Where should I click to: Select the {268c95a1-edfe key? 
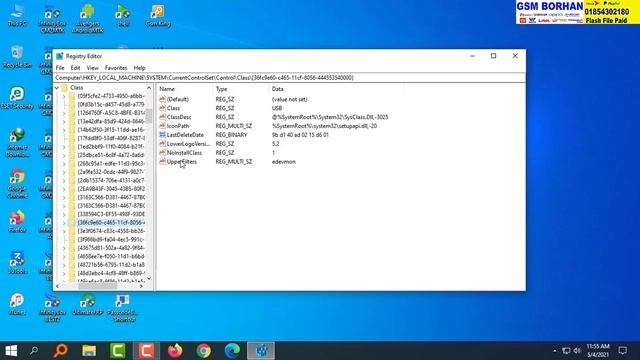click(x=111, y=163)
